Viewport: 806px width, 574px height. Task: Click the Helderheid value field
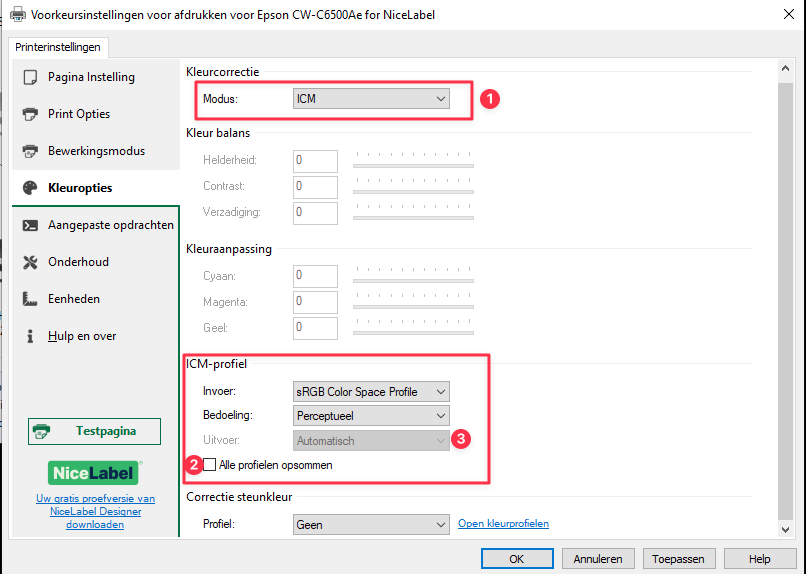coord(315,161)
